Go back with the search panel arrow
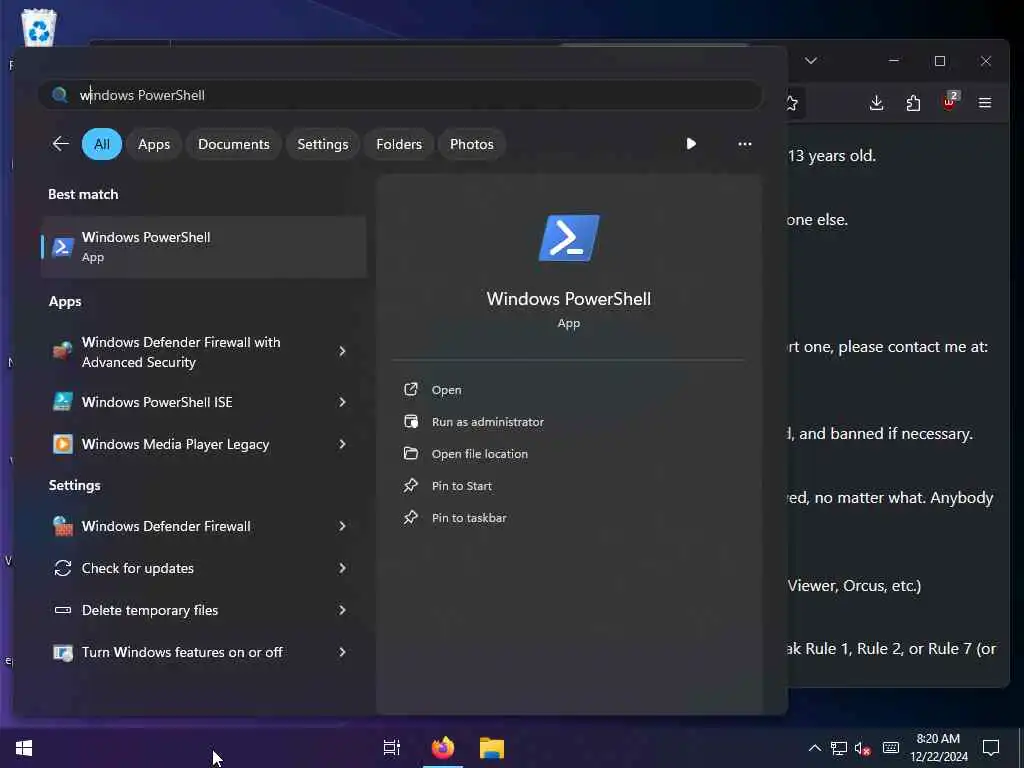1024x768 pixels. pyautogui.click(x=61, y=144)
